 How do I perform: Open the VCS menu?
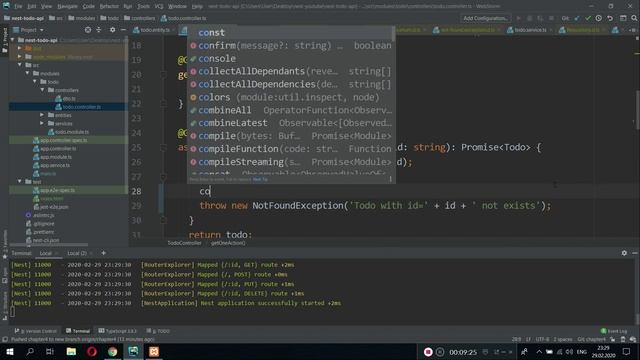tap(159, 6)
